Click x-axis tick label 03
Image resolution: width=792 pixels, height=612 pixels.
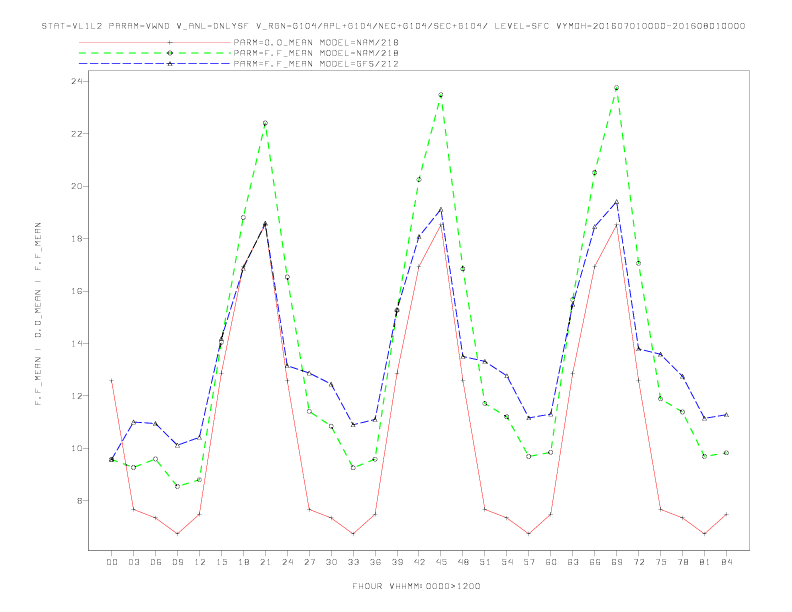point(133,562)
